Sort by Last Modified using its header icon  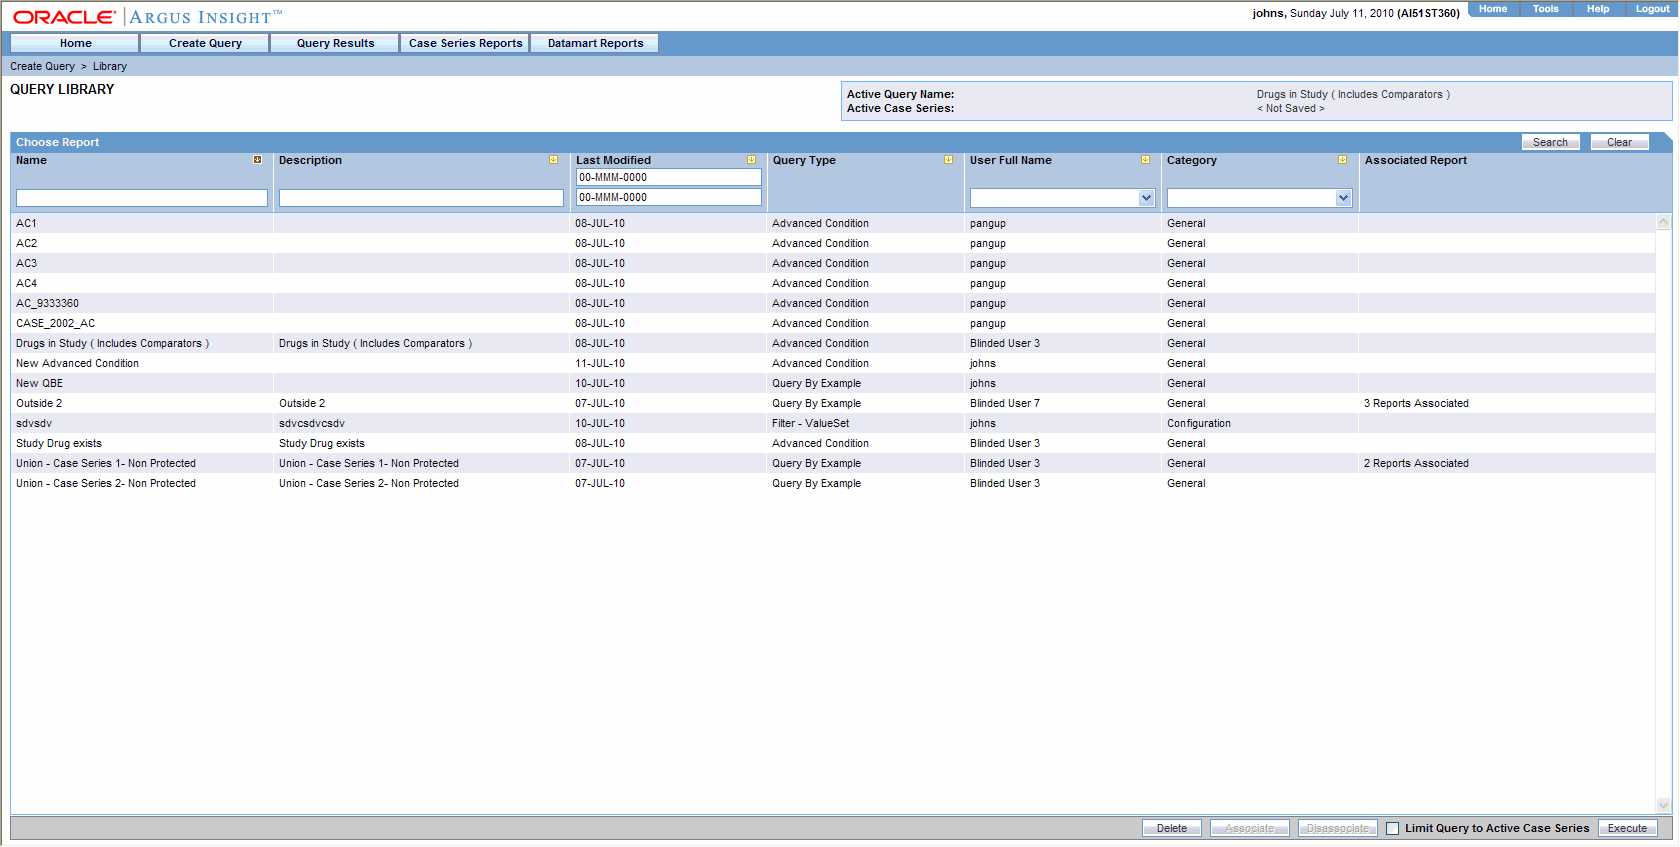751,160
